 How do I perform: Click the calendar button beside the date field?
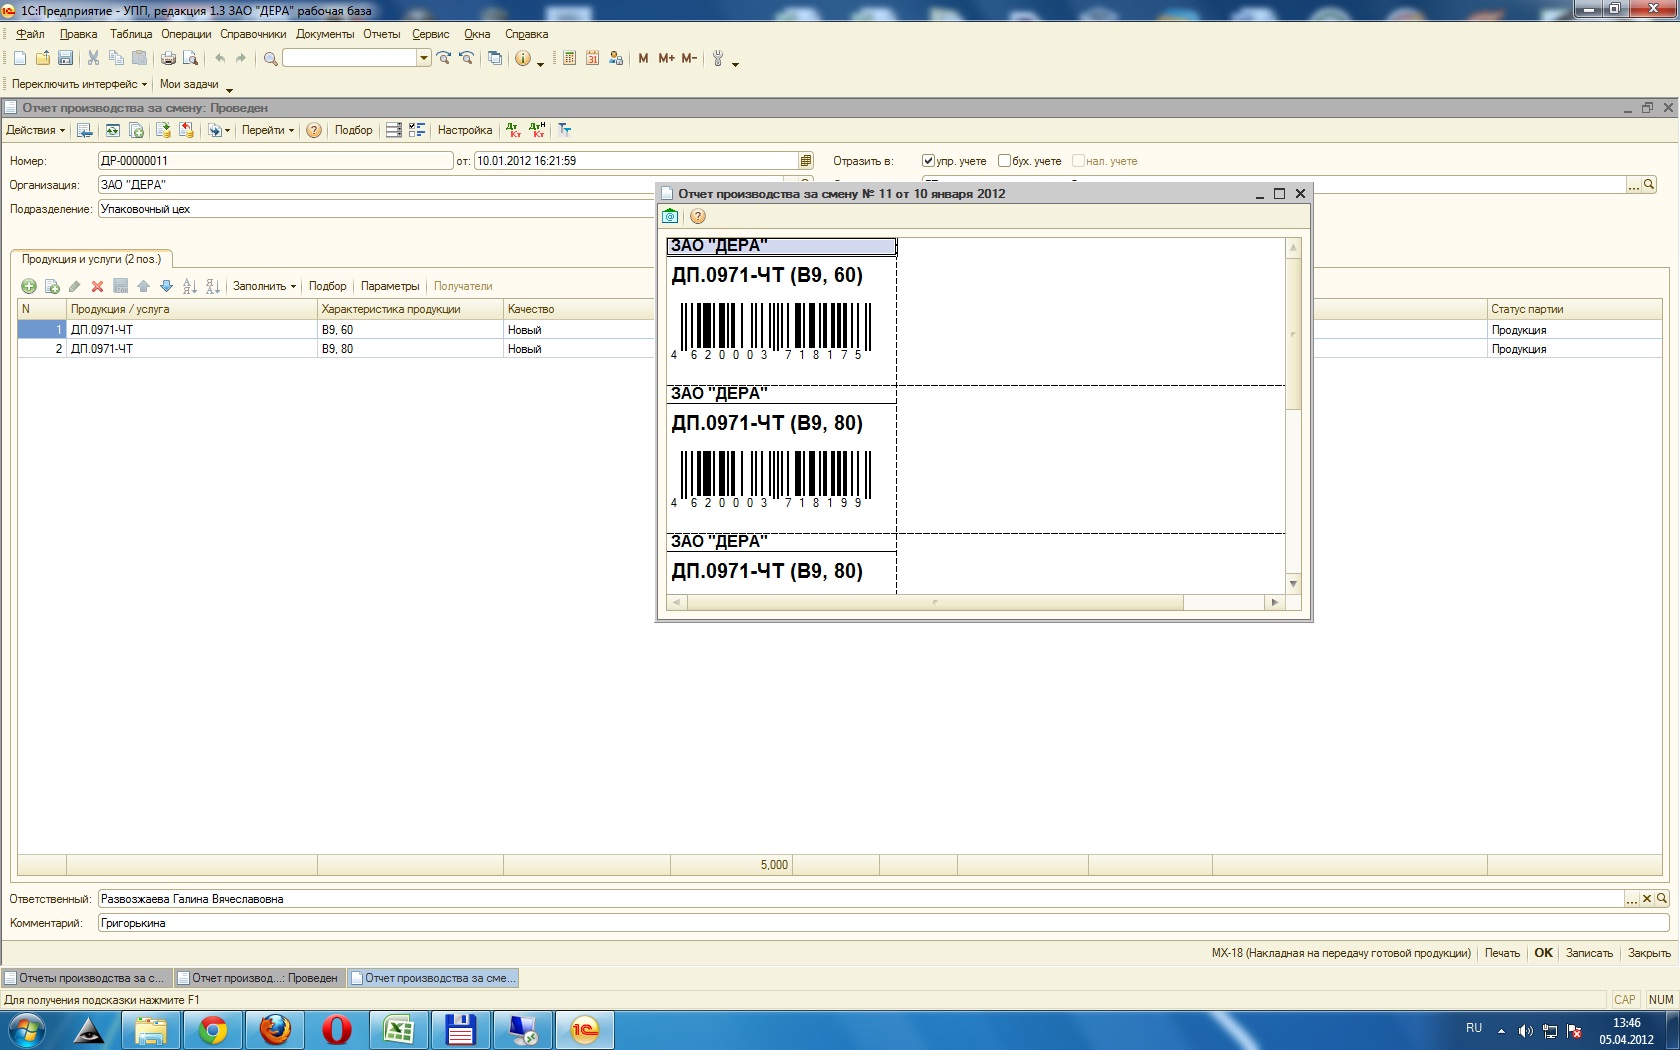806,160
